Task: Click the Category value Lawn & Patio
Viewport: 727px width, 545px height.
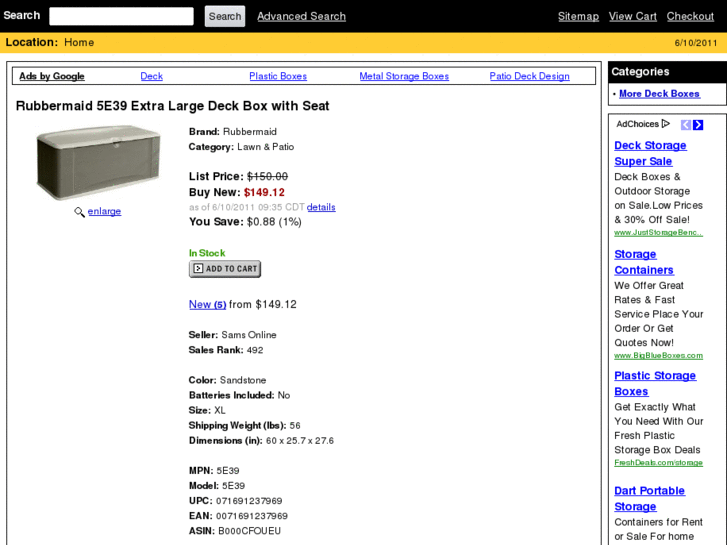Action: coord(266,147)
